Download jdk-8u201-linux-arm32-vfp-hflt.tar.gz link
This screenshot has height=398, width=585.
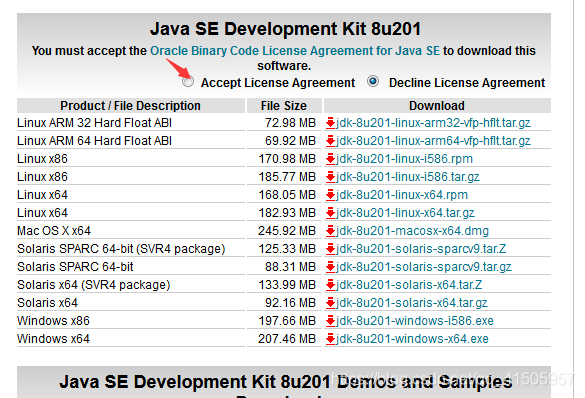click(x=433, y=123)
